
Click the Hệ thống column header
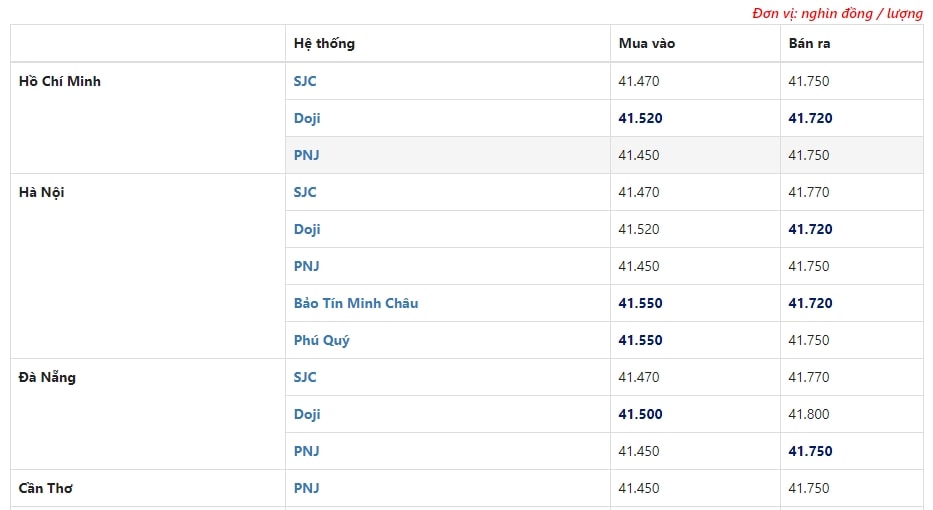point(324,43)
